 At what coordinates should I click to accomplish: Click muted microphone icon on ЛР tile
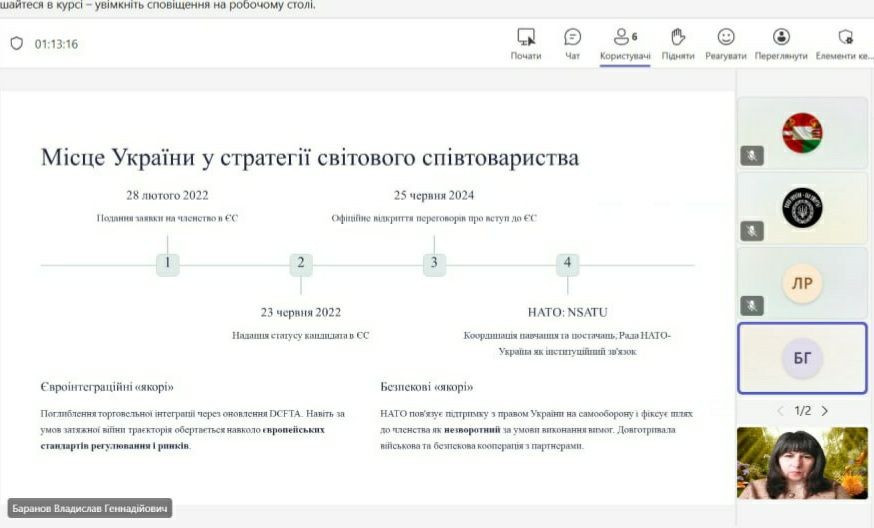point(752,305)
